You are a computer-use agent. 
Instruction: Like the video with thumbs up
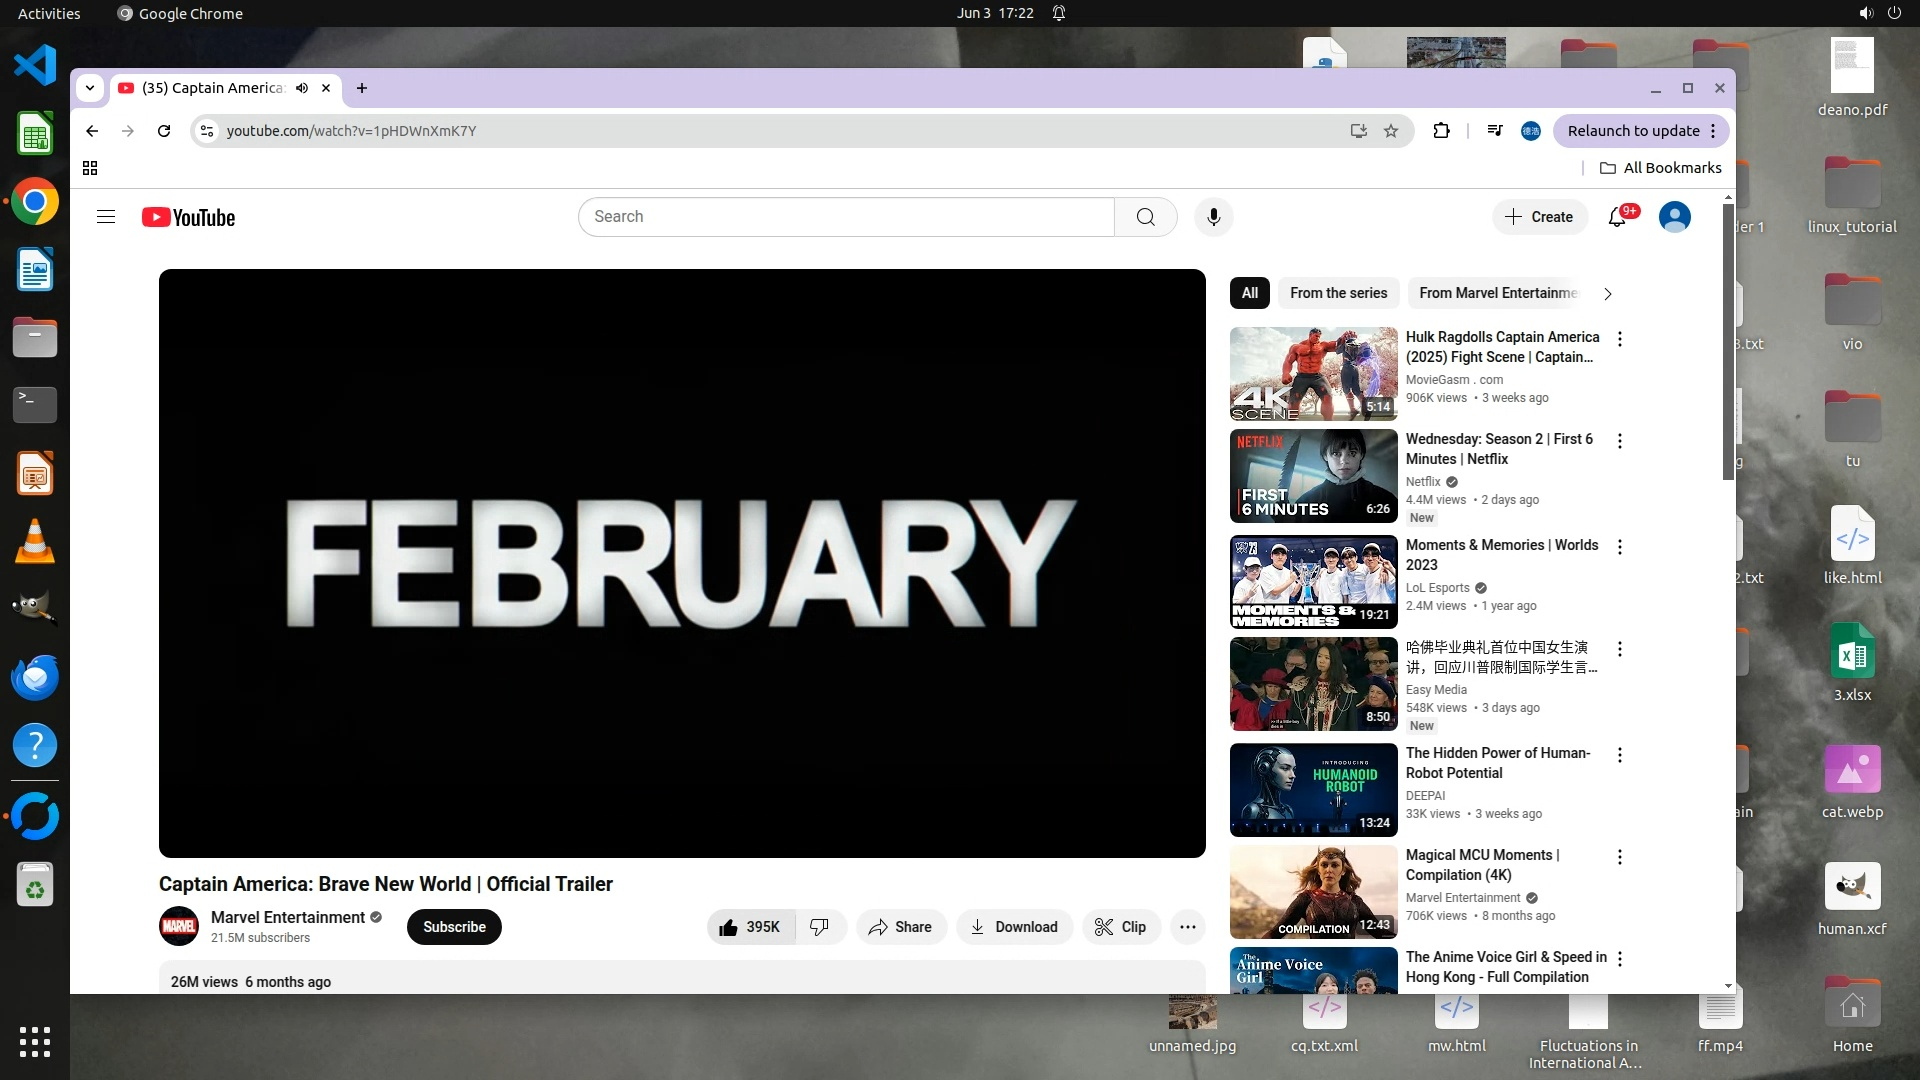tap(750, 927)
